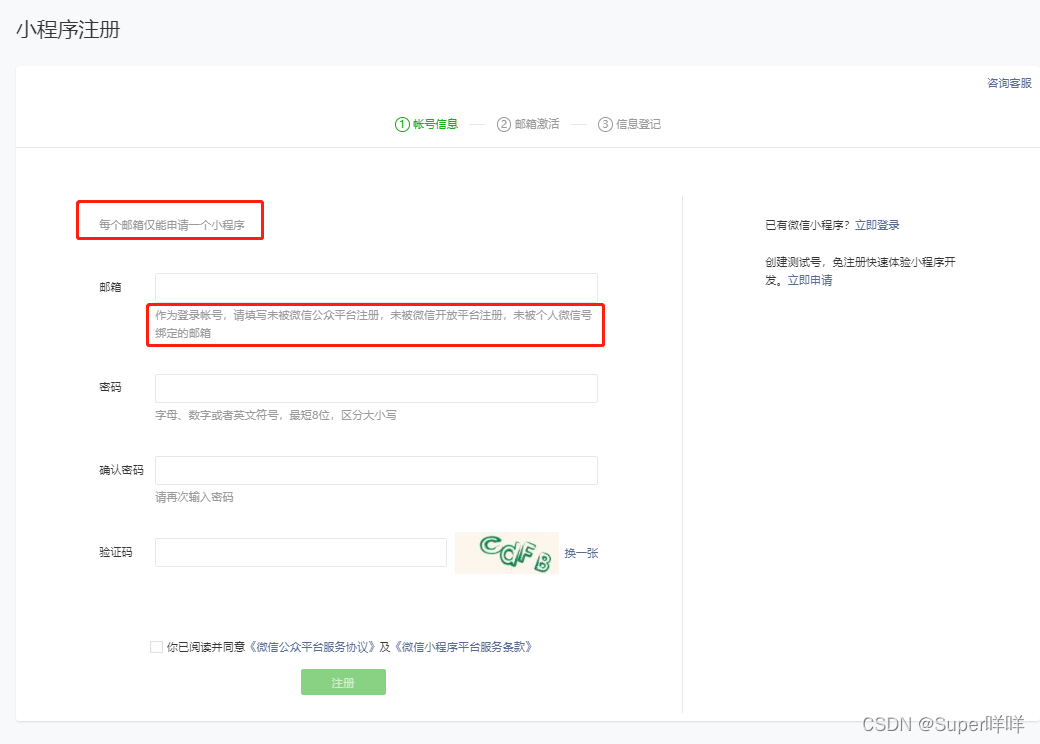
Task: Refresh captcha via 换一张 link
Action: [581, 553]
